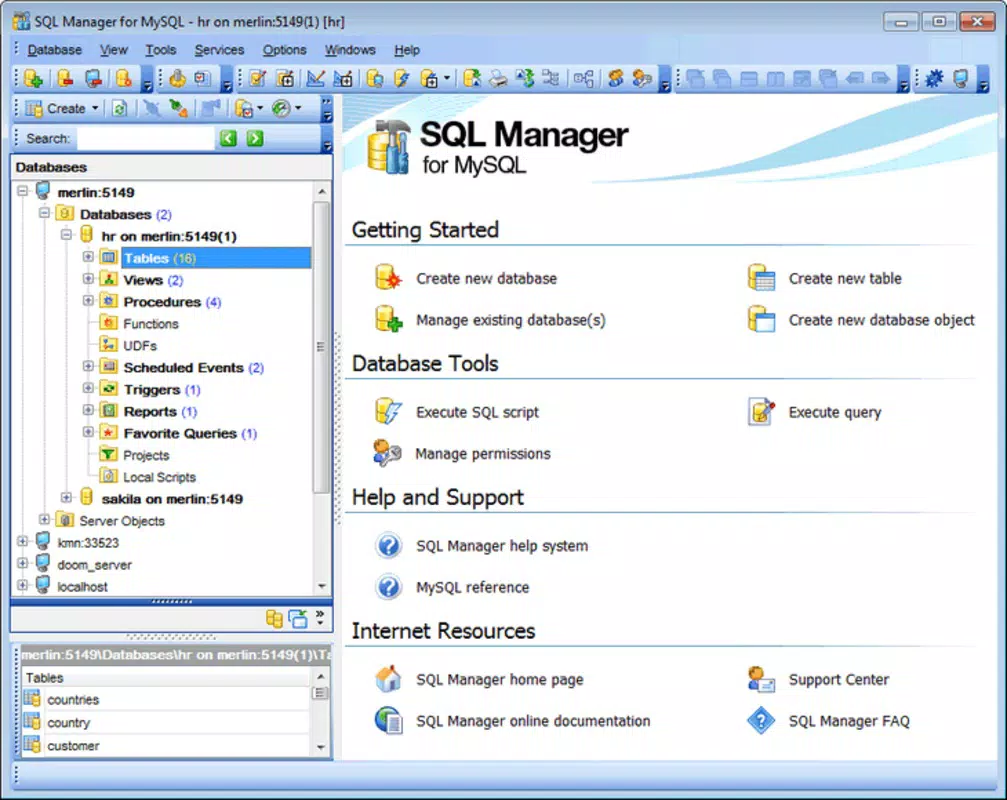Click the refresh icon beside the Create button
The width and height of the screenshot is (1007, 800).
119,109
